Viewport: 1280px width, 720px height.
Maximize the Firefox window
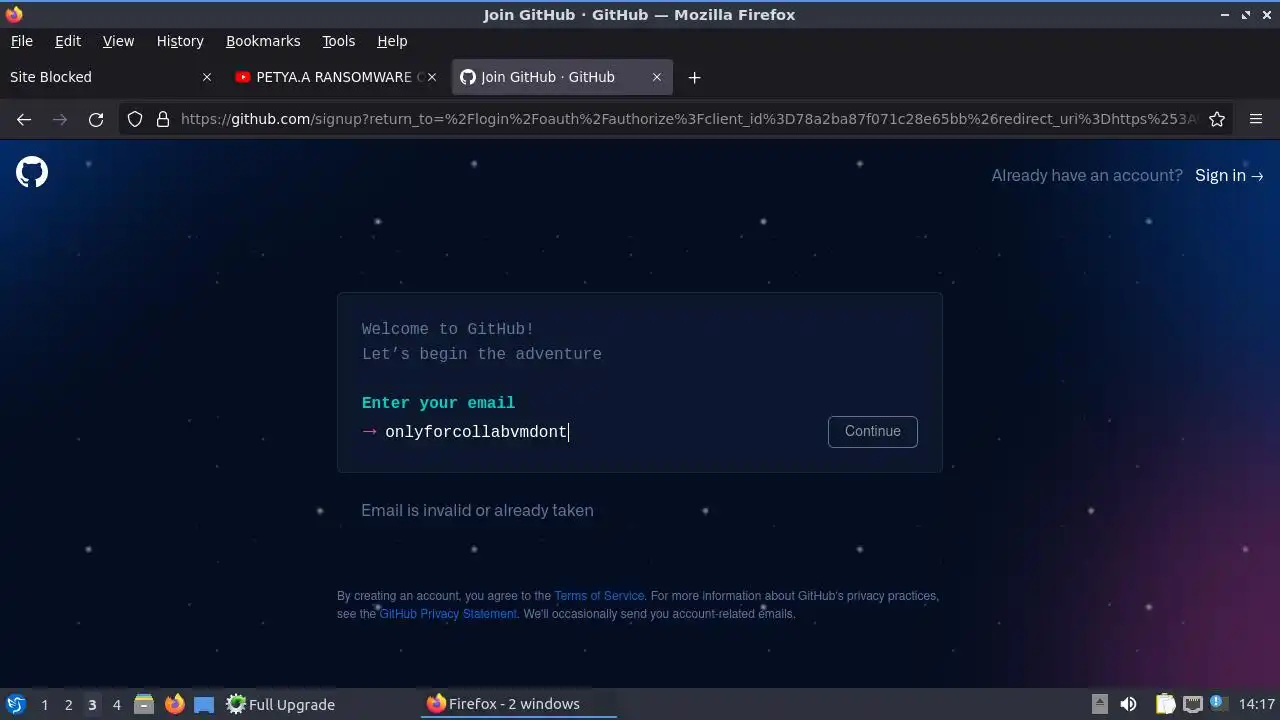(x=1246, y=15)
